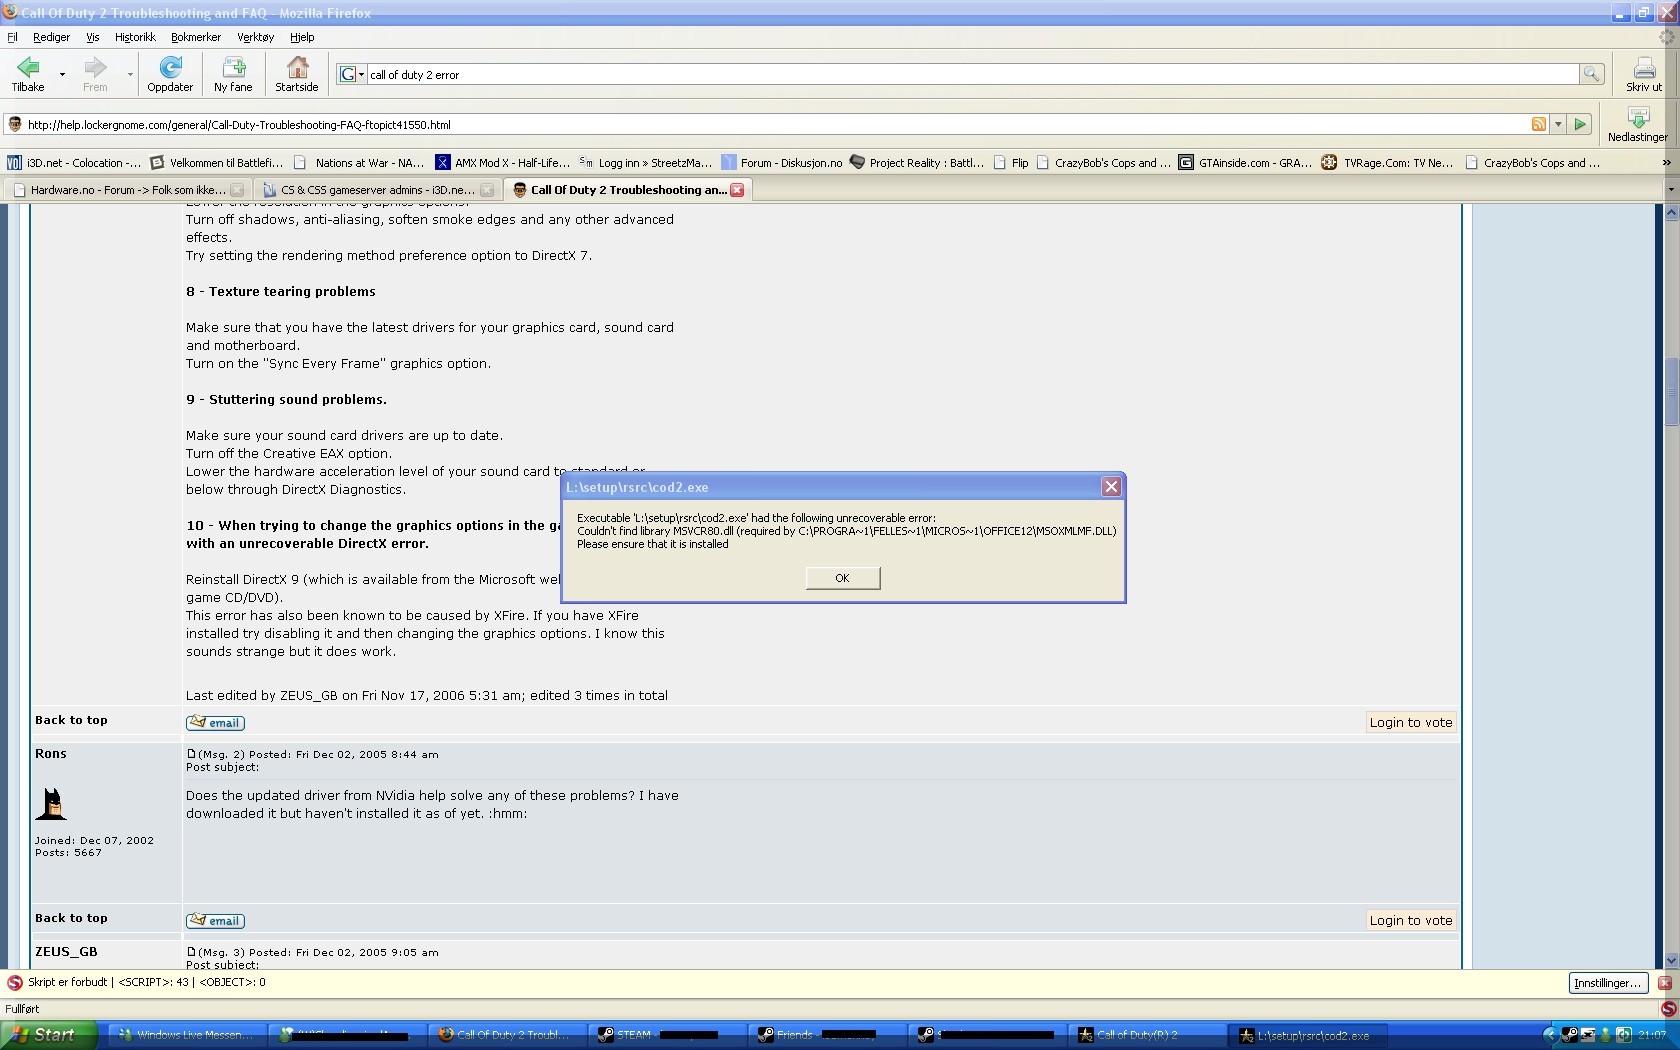The height and width of the screenshot is (1050, 1680).
Task: Open the Verktøy menu
Action: coord(255,37)
